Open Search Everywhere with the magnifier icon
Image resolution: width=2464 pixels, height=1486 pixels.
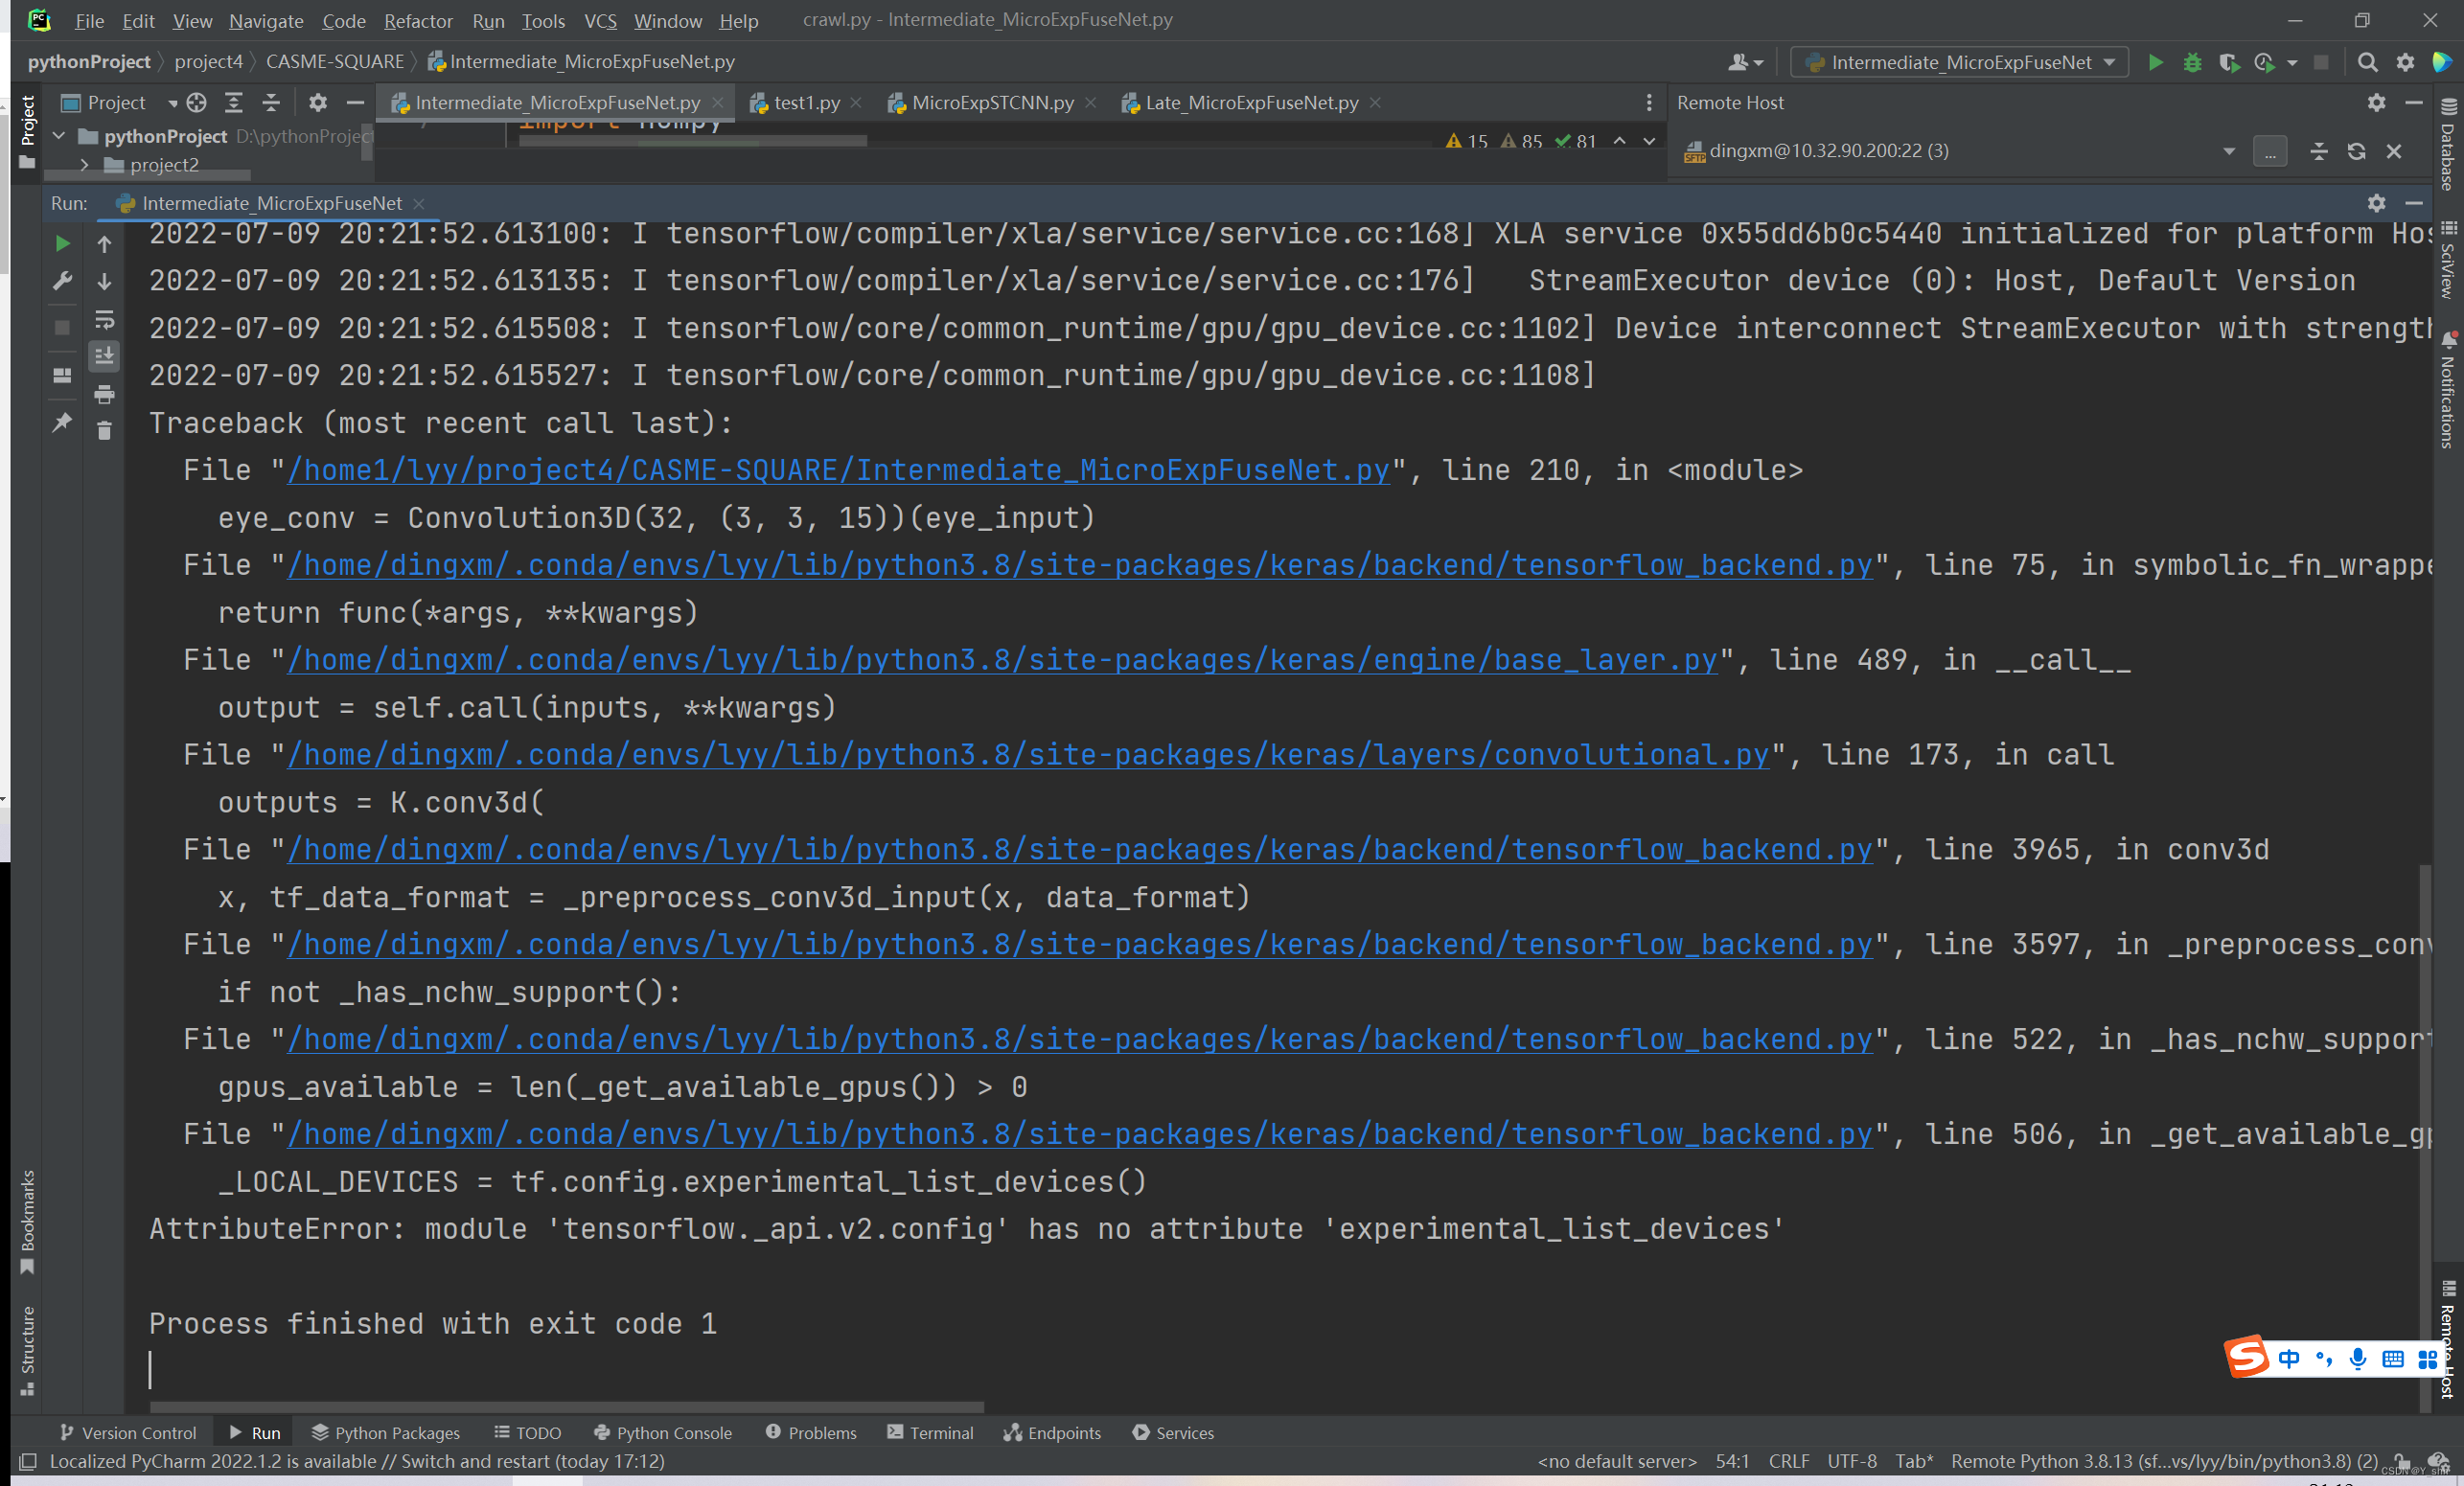[2367, 62]
